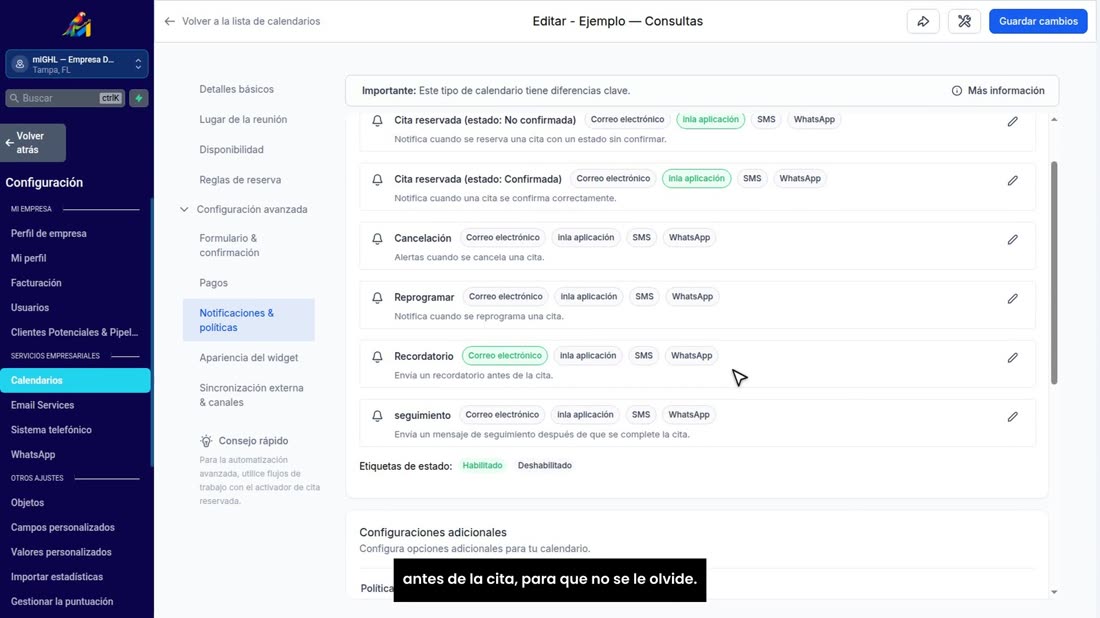Click the Deshabilitado status label
The height and width of the screenshot is (618, 1100).
[x=544, y=465]
